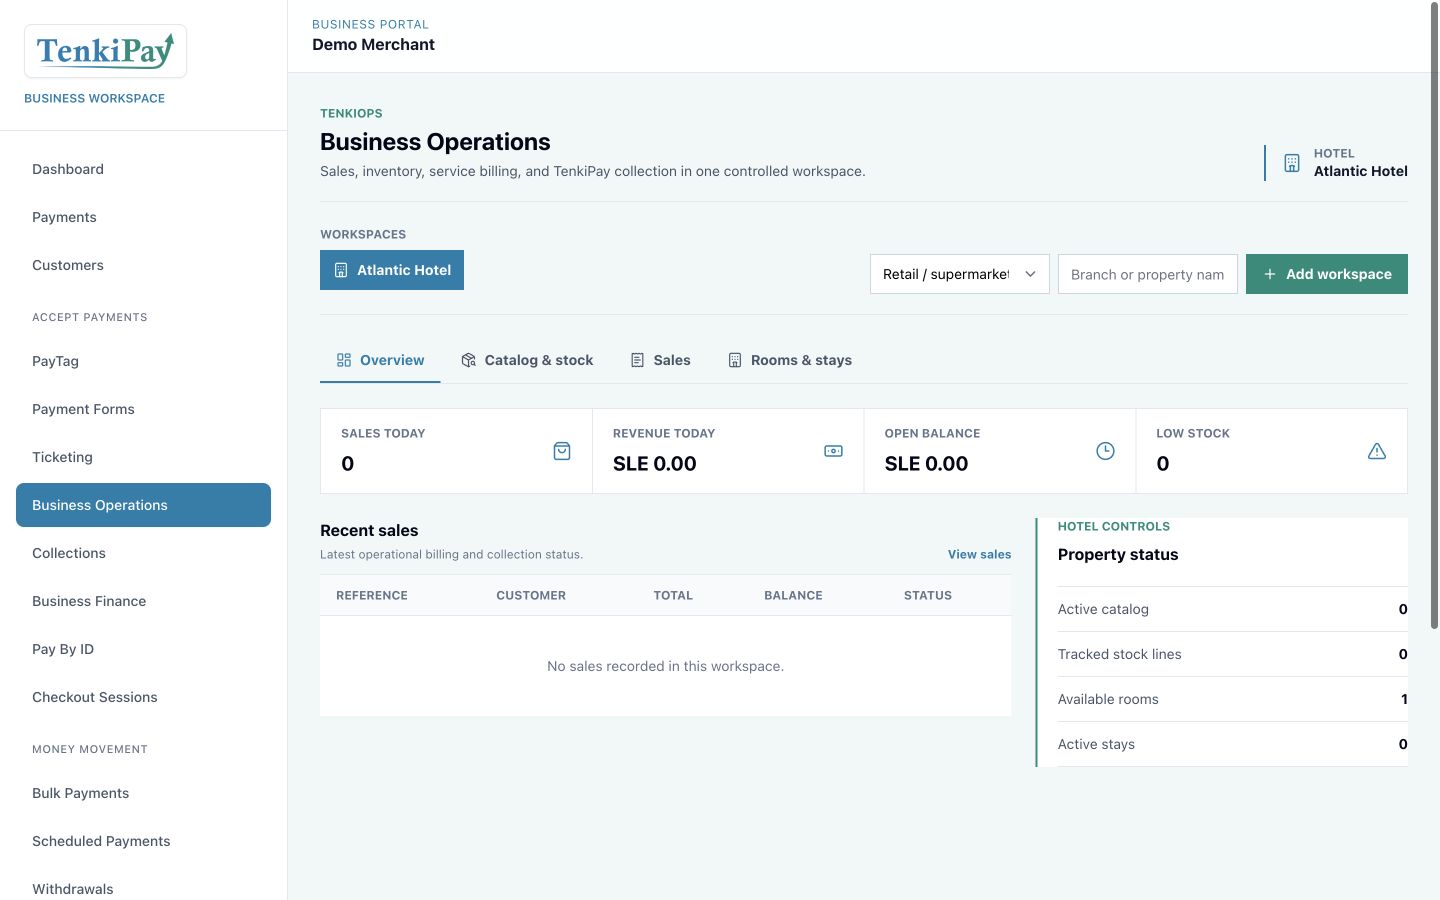
Task: Switch to the Catalog & stock tab
Action: click(527, 360)
